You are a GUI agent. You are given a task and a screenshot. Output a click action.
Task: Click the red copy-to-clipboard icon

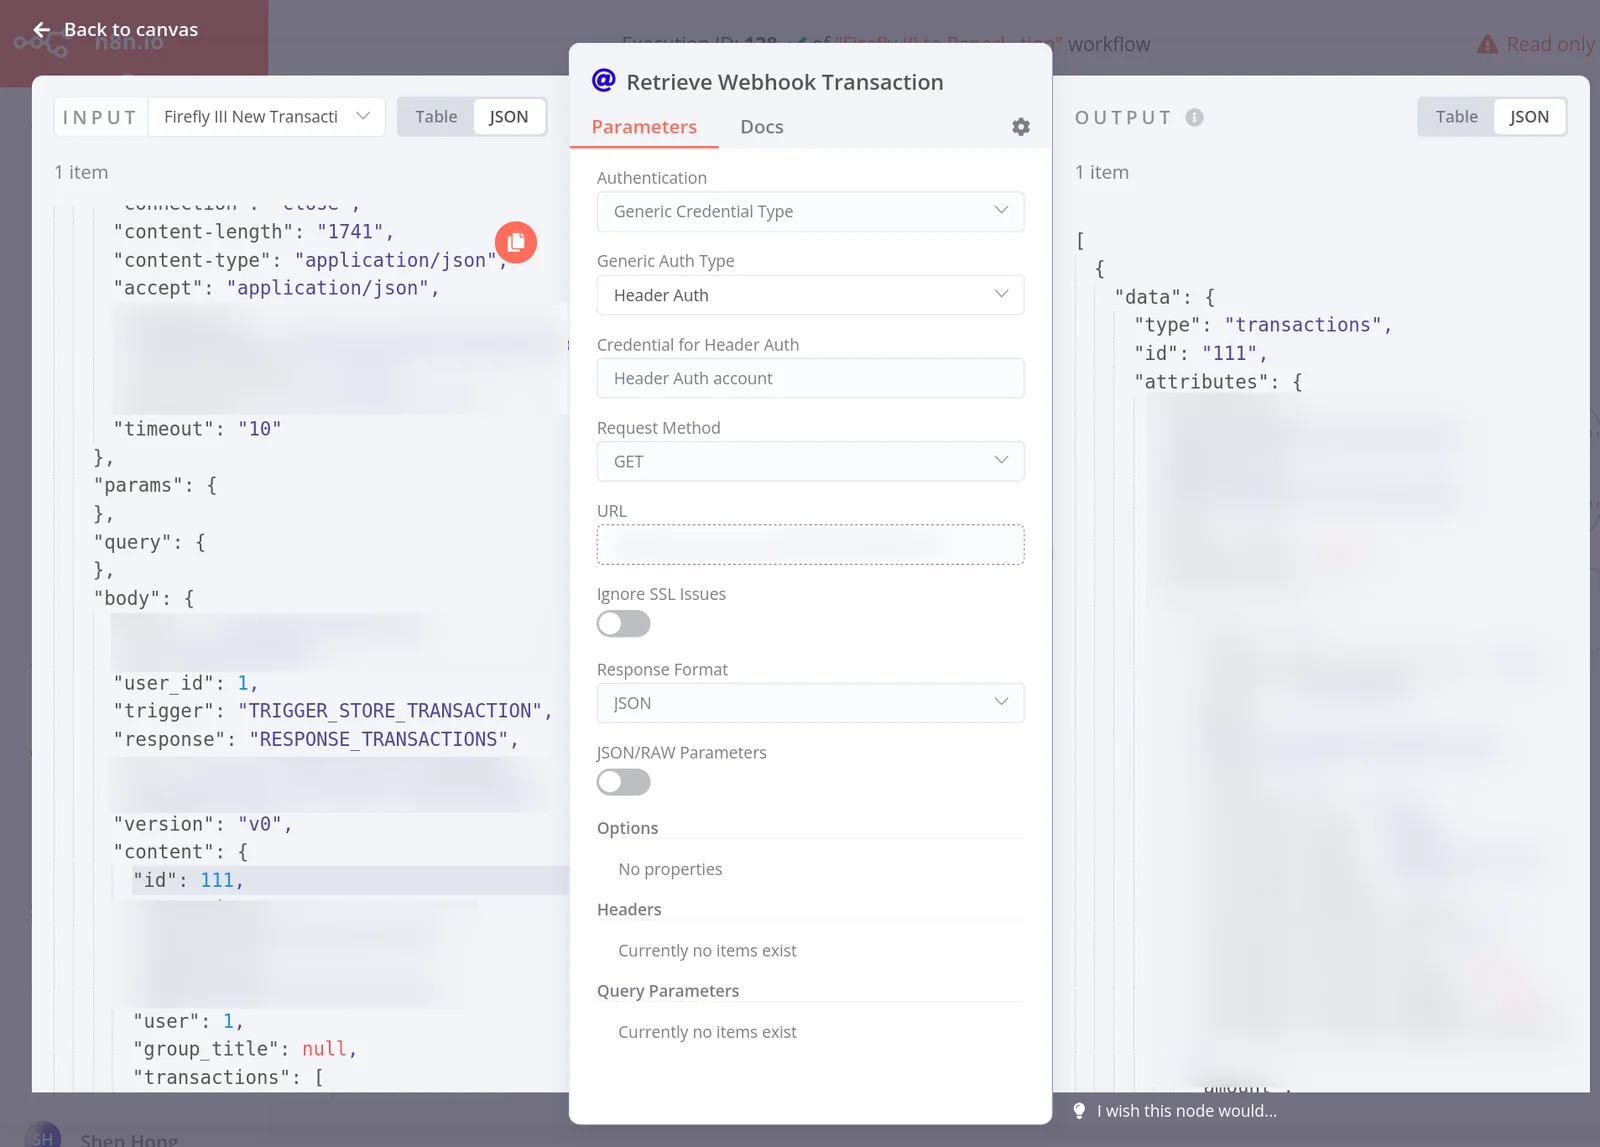[x=516, y=242]
